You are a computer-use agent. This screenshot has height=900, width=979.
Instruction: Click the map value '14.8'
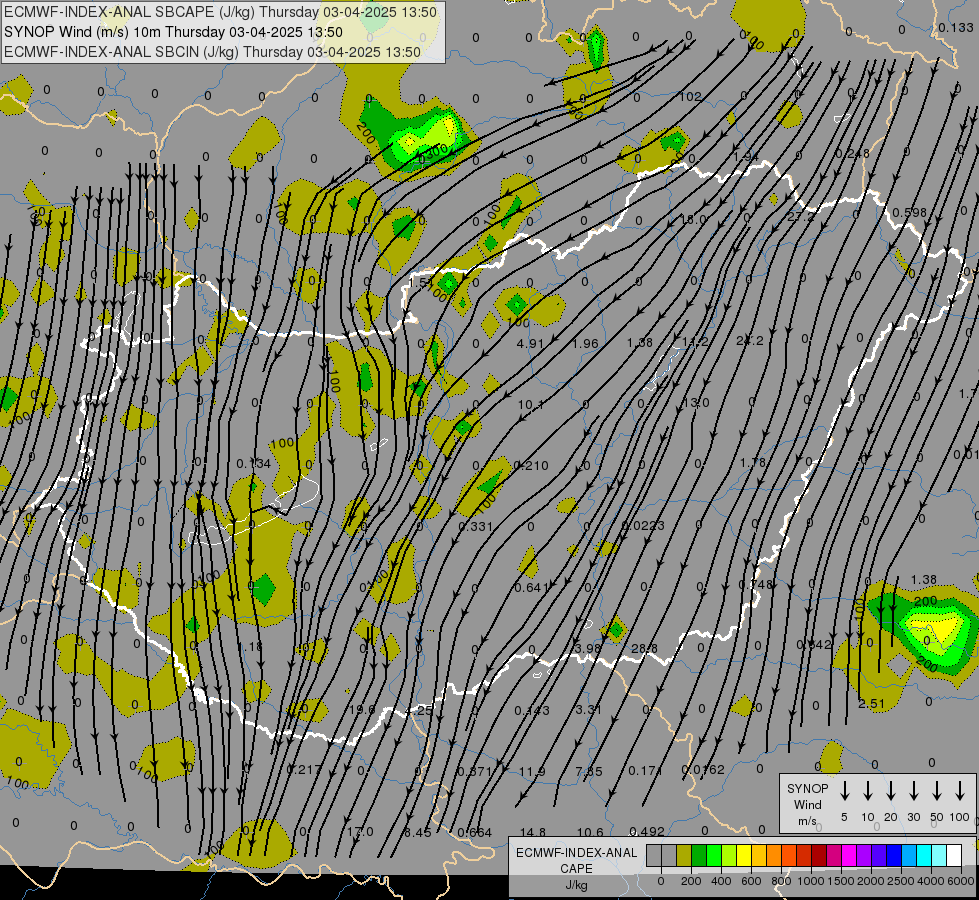[x=533, y=832]
